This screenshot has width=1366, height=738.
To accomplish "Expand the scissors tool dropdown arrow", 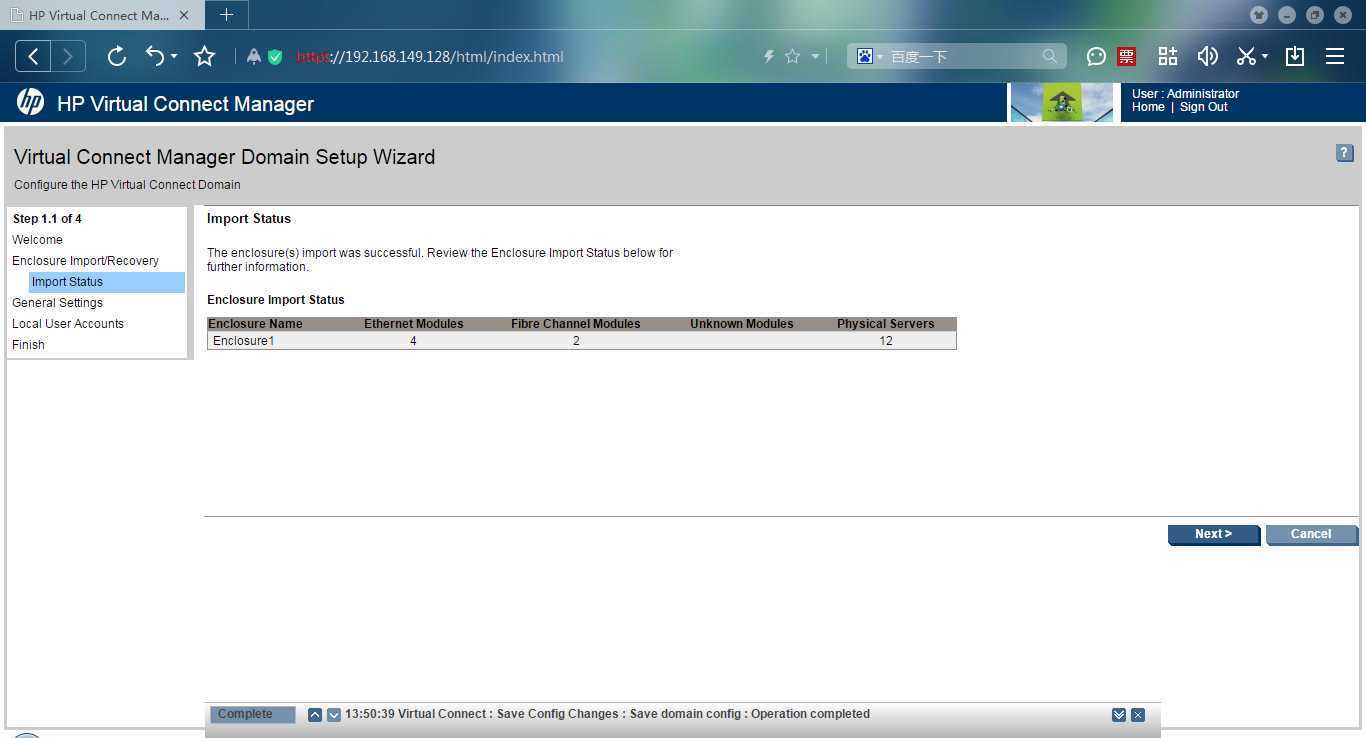I will 1265,57.
